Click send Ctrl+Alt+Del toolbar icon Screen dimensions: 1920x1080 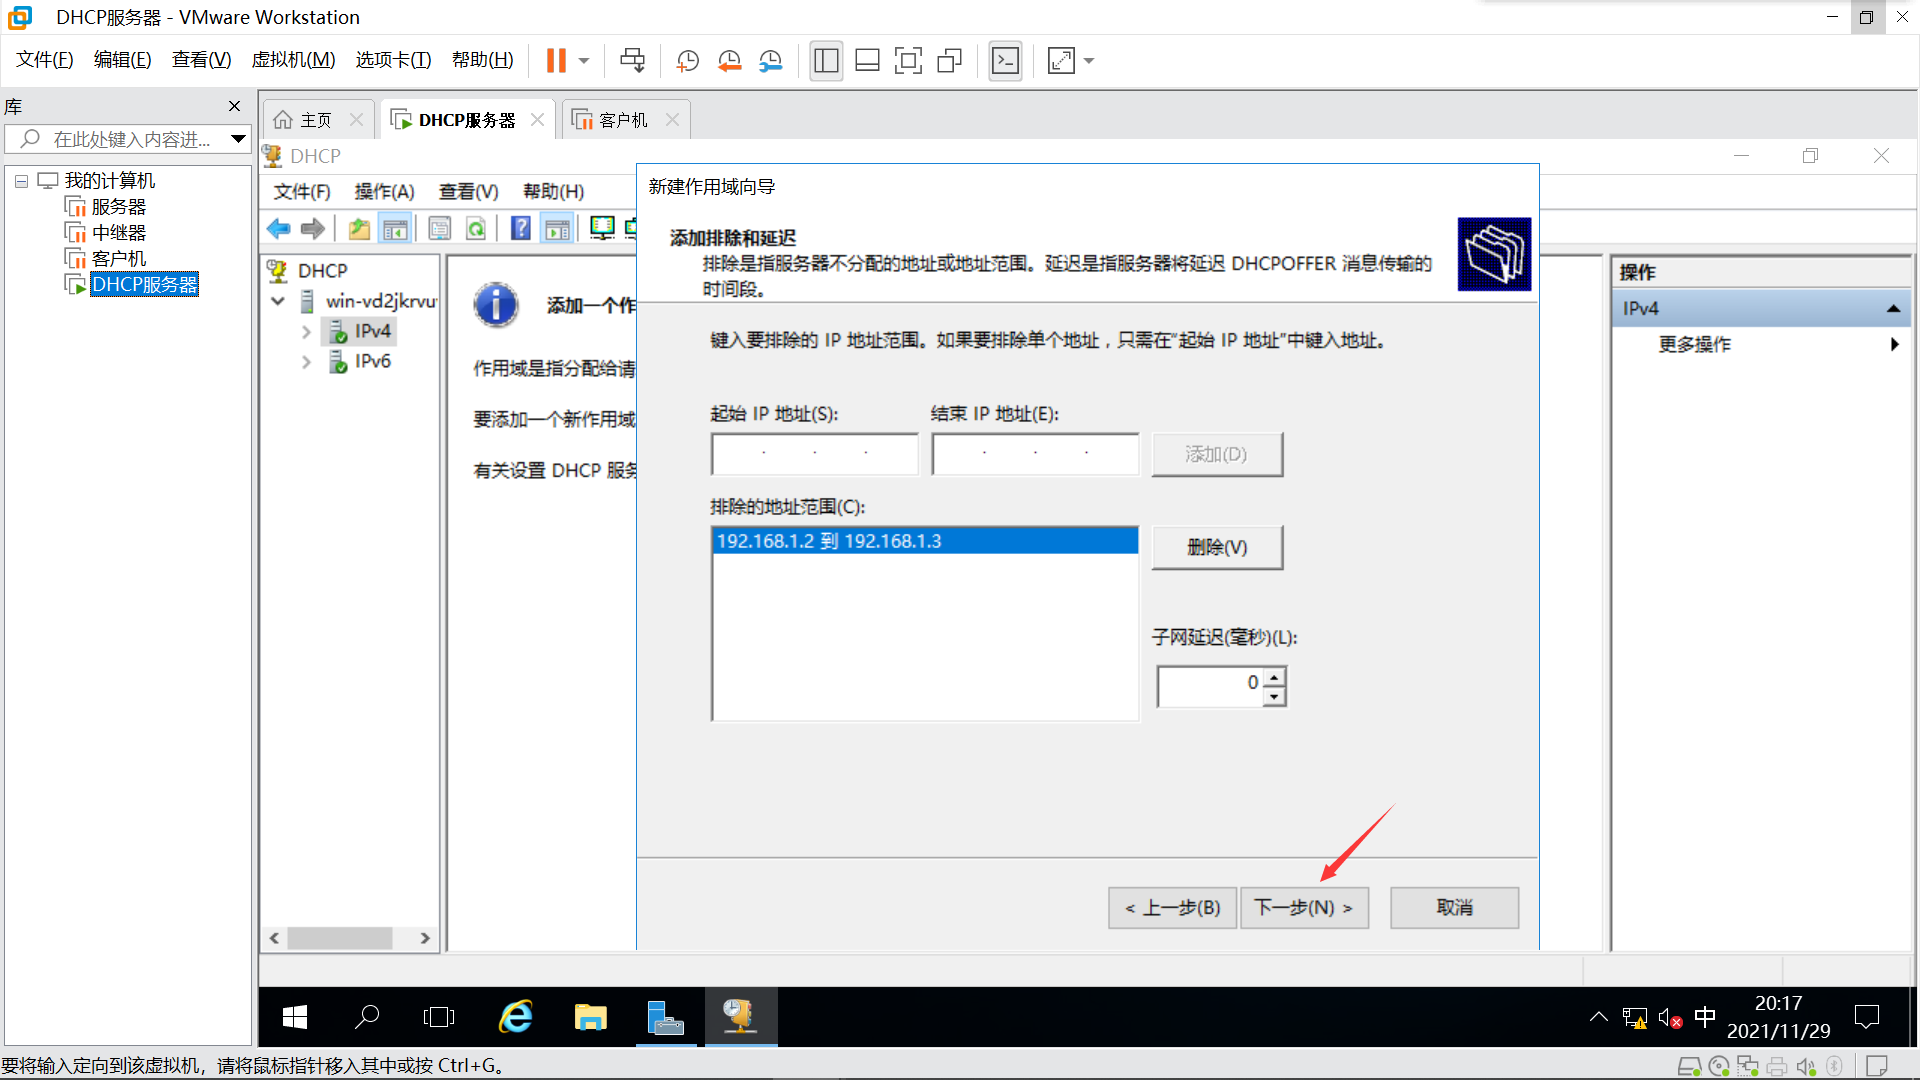(632, 61)
